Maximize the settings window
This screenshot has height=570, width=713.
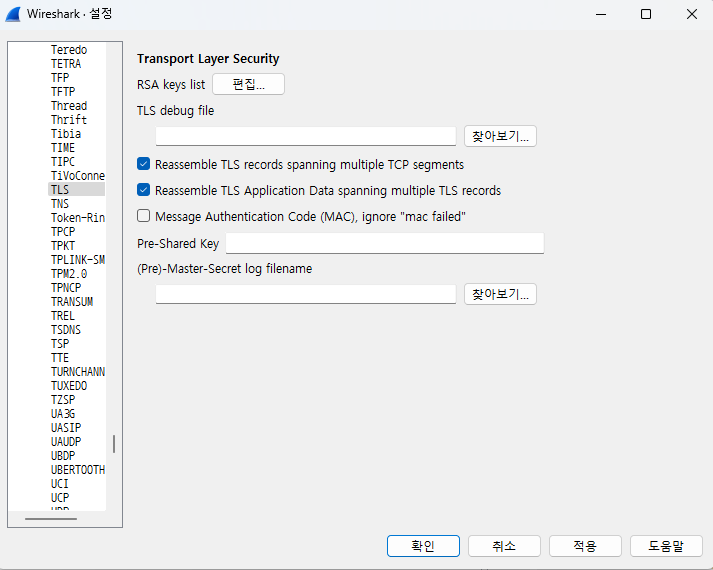[646, 14]
